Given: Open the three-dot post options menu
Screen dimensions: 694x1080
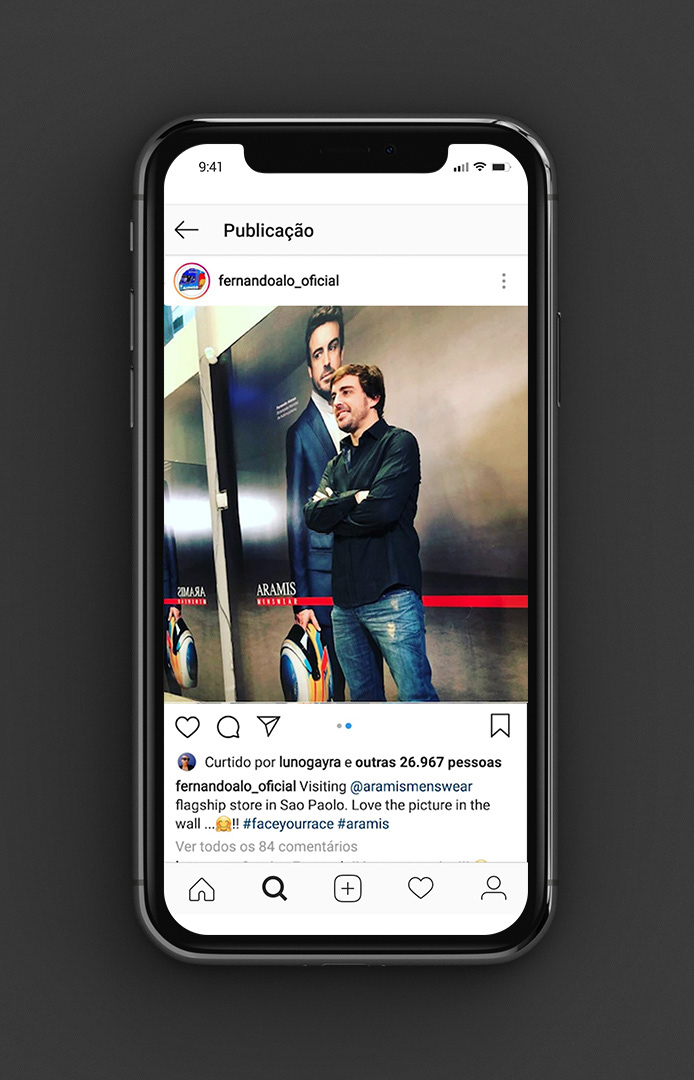Looking at the screenshot, I should 503,280.
